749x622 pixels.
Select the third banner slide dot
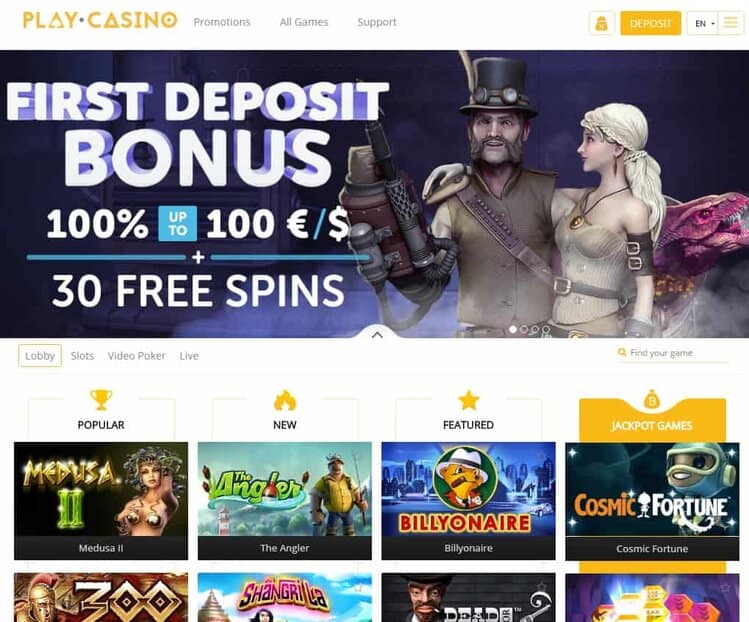coord(535,329)
